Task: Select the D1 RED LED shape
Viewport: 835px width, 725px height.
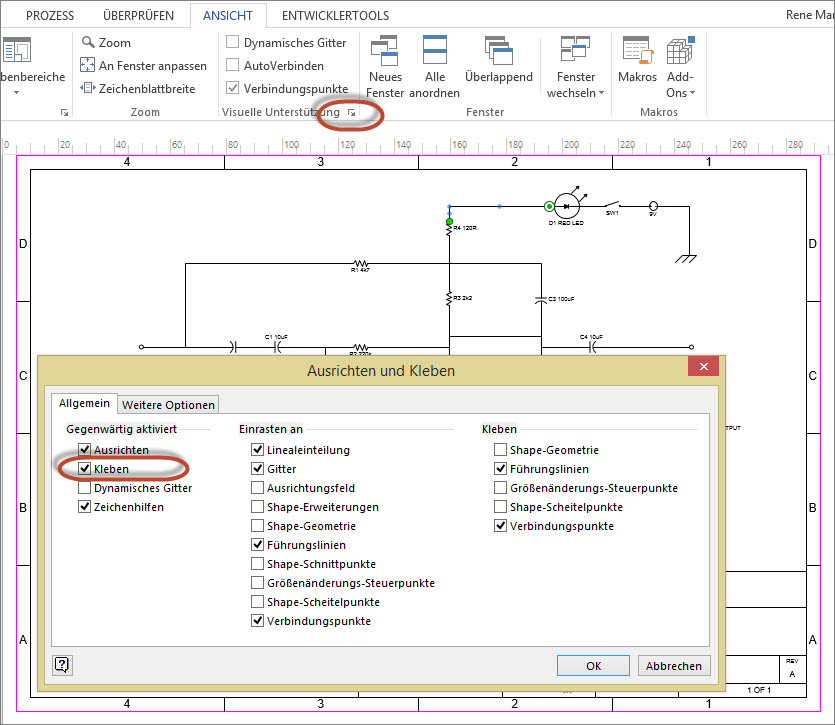Action: point(567,206)
